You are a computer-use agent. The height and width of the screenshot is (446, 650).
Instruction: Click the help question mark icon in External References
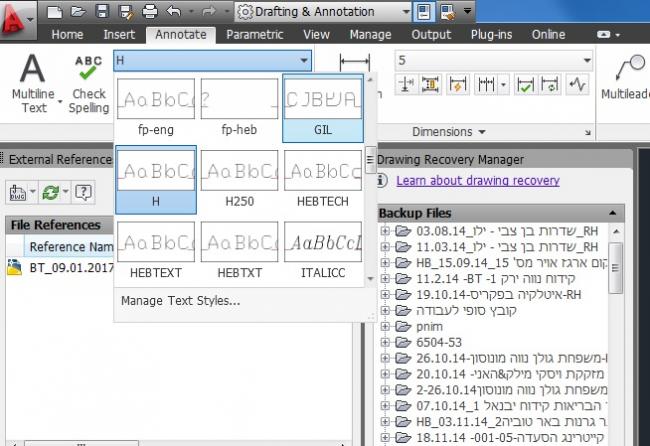(83, 192)
